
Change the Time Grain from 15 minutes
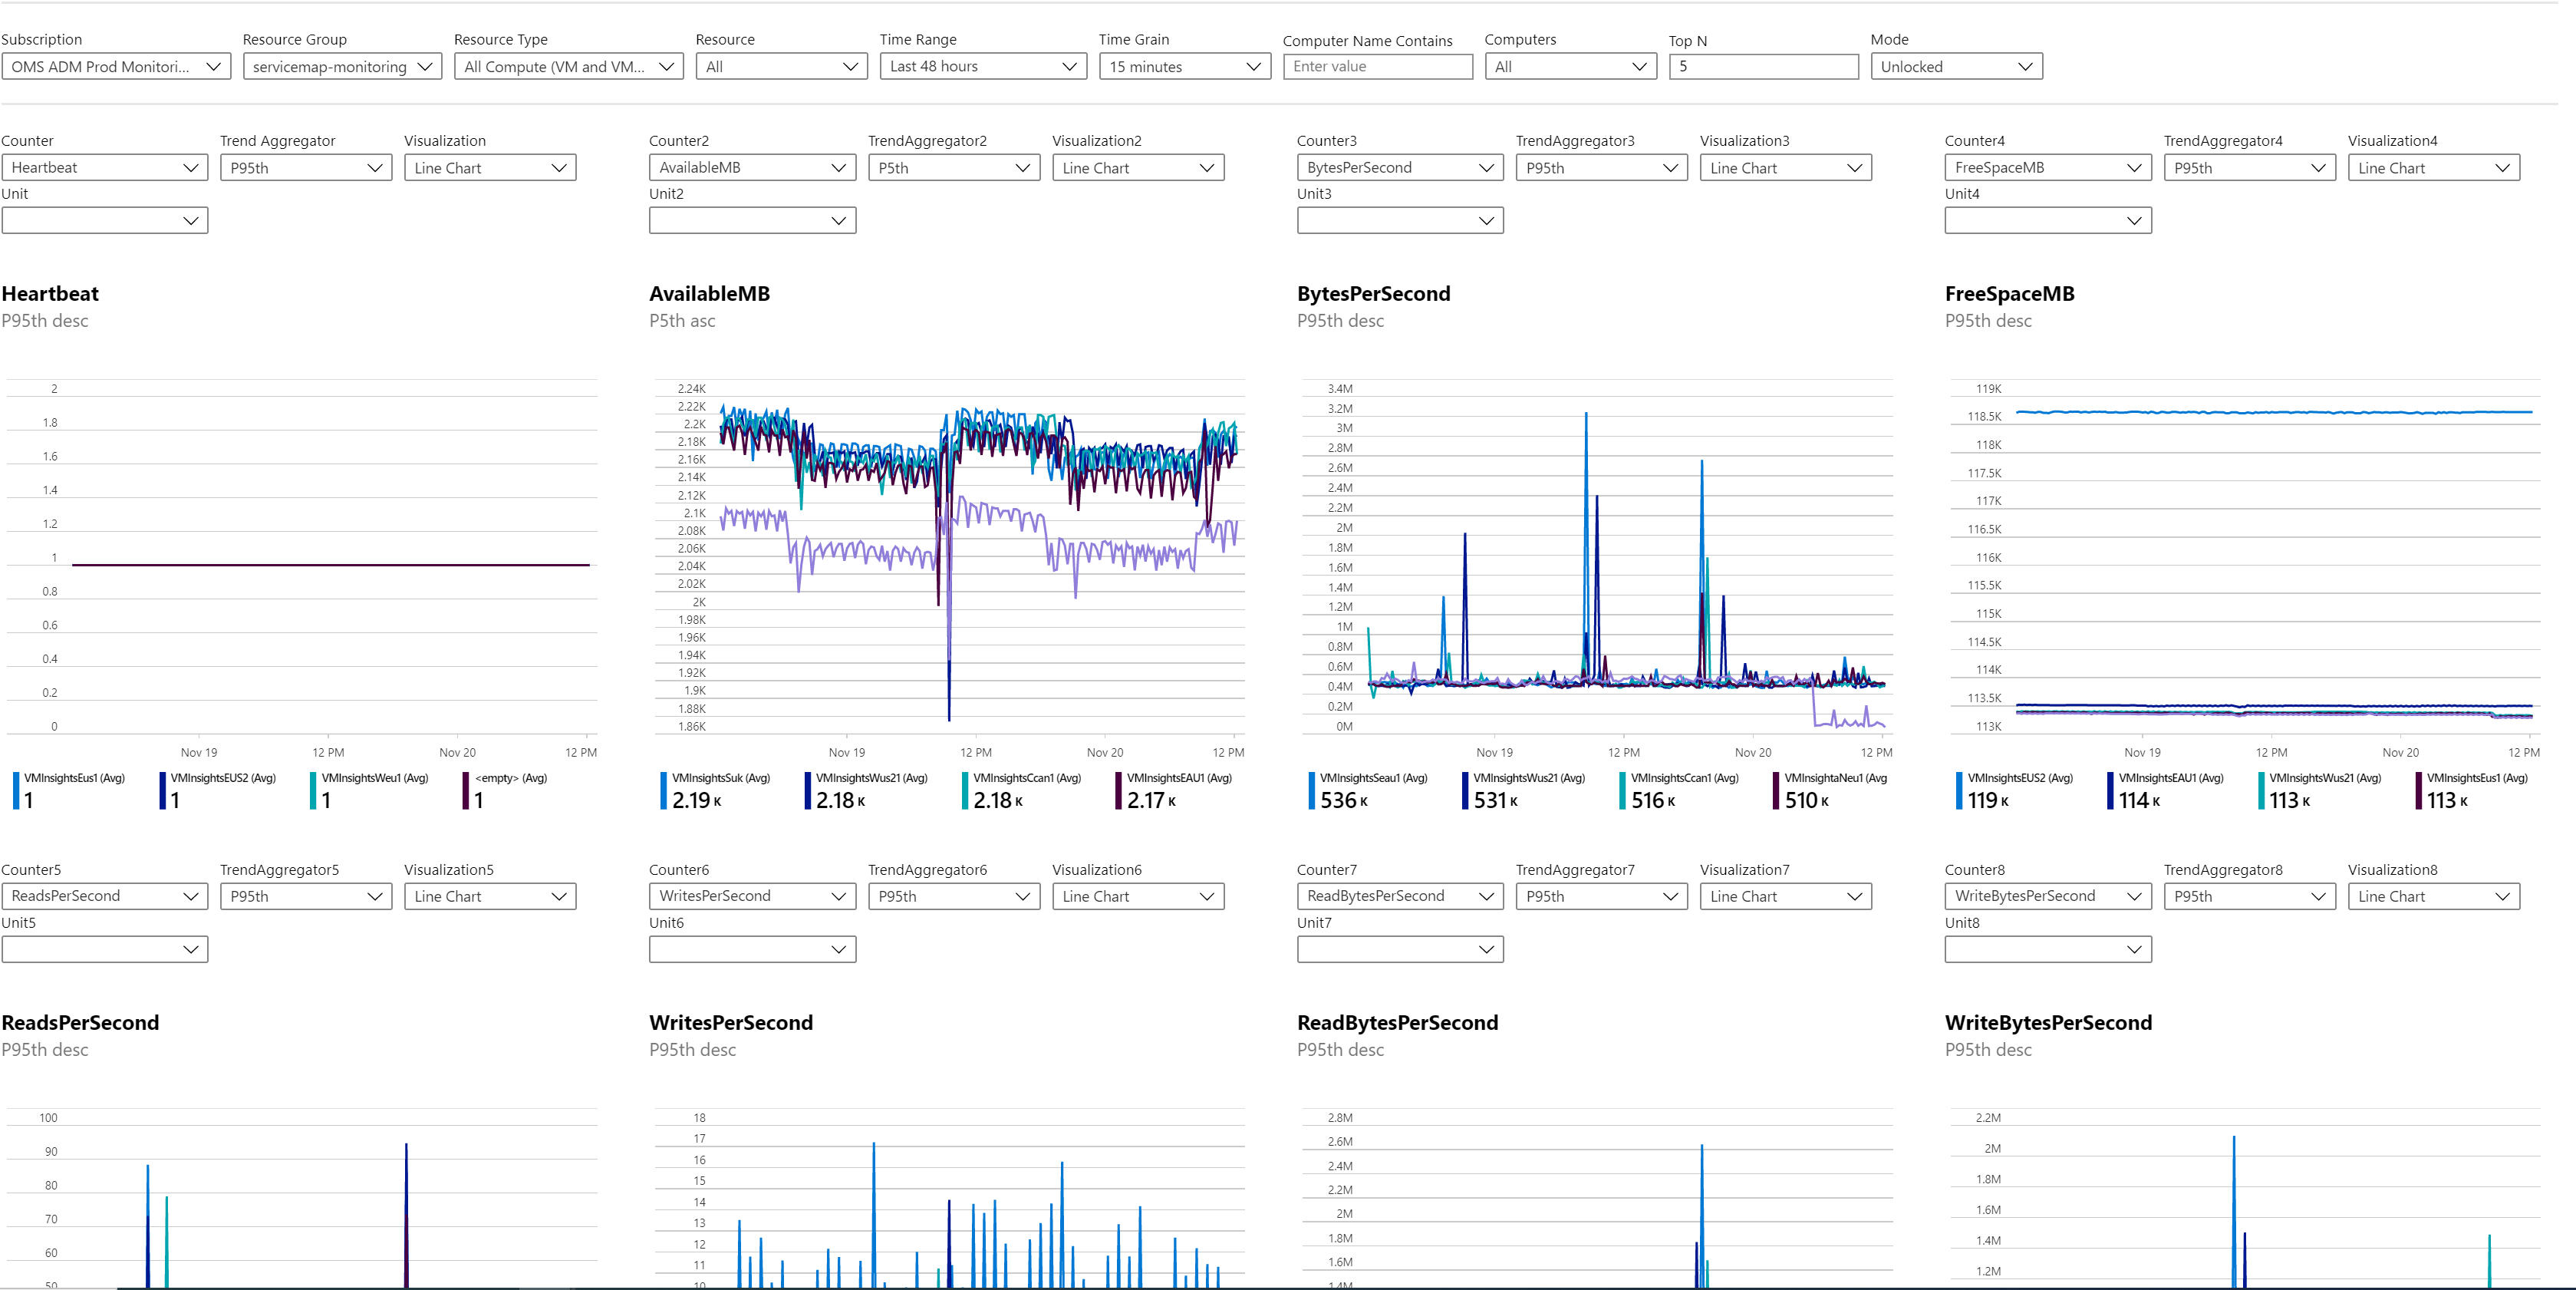click(x=1183, y=66)
